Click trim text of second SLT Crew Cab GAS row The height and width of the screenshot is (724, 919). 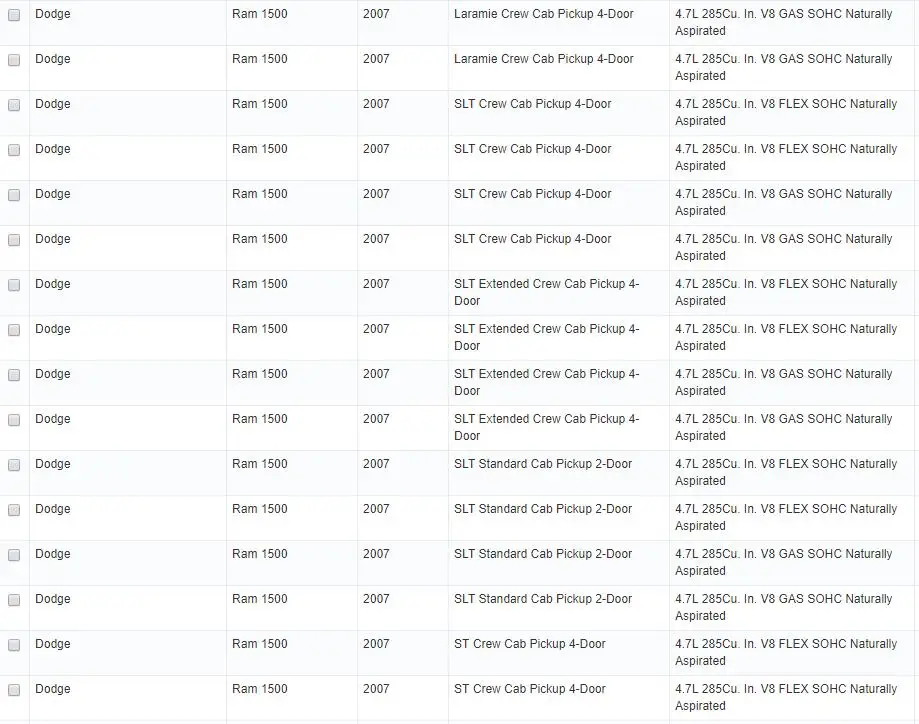click(x=532, y=239)
